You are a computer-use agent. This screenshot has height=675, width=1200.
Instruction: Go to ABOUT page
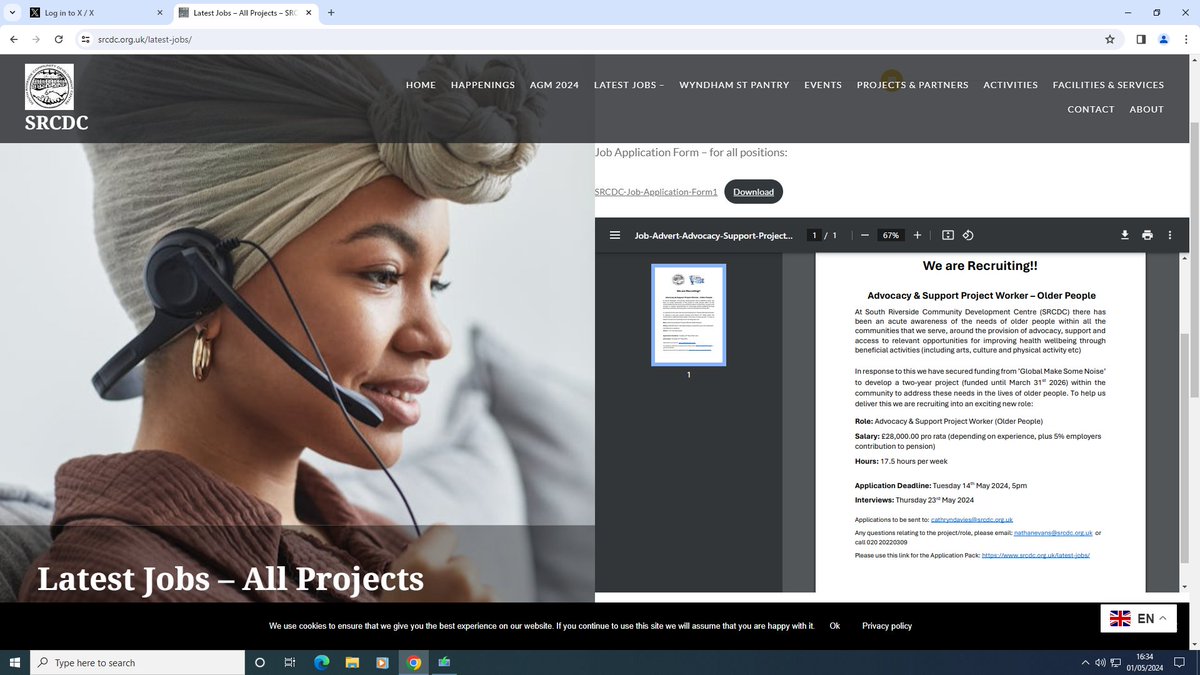(1147, 109)
